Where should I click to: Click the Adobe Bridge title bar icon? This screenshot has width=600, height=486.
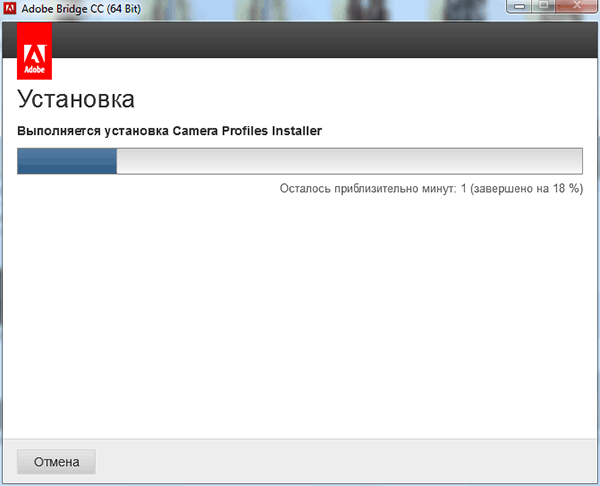[x=10, y=8]
